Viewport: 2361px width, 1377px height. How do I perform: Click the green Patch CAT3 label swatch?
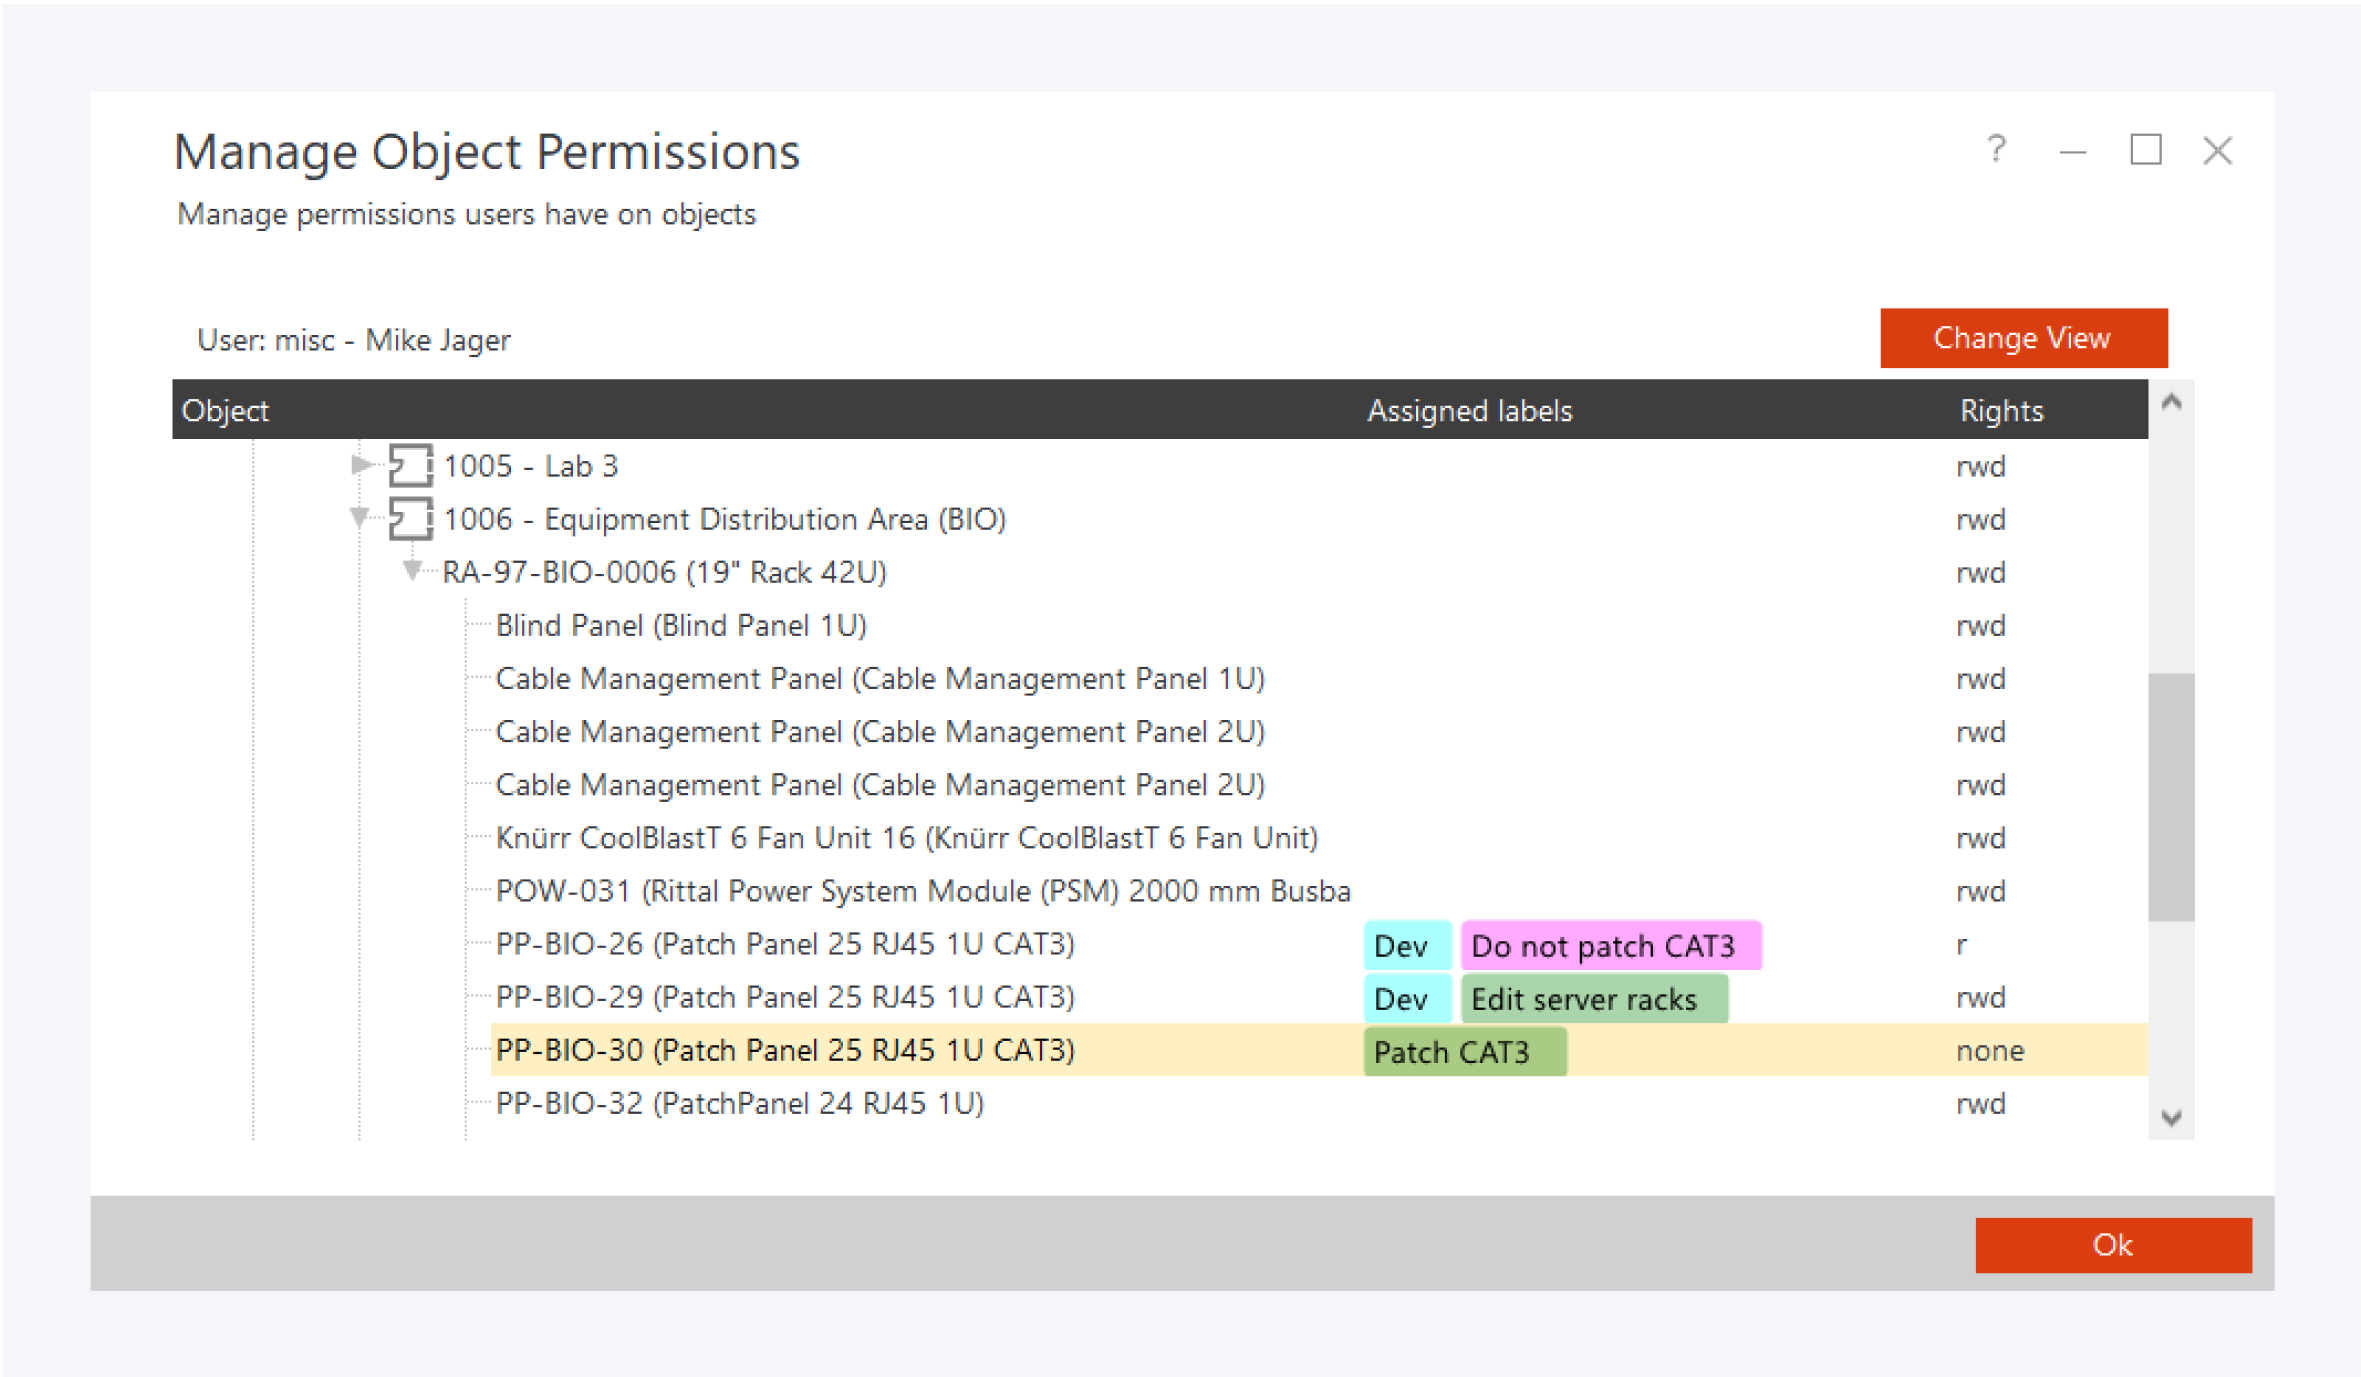[1464, 1051]
